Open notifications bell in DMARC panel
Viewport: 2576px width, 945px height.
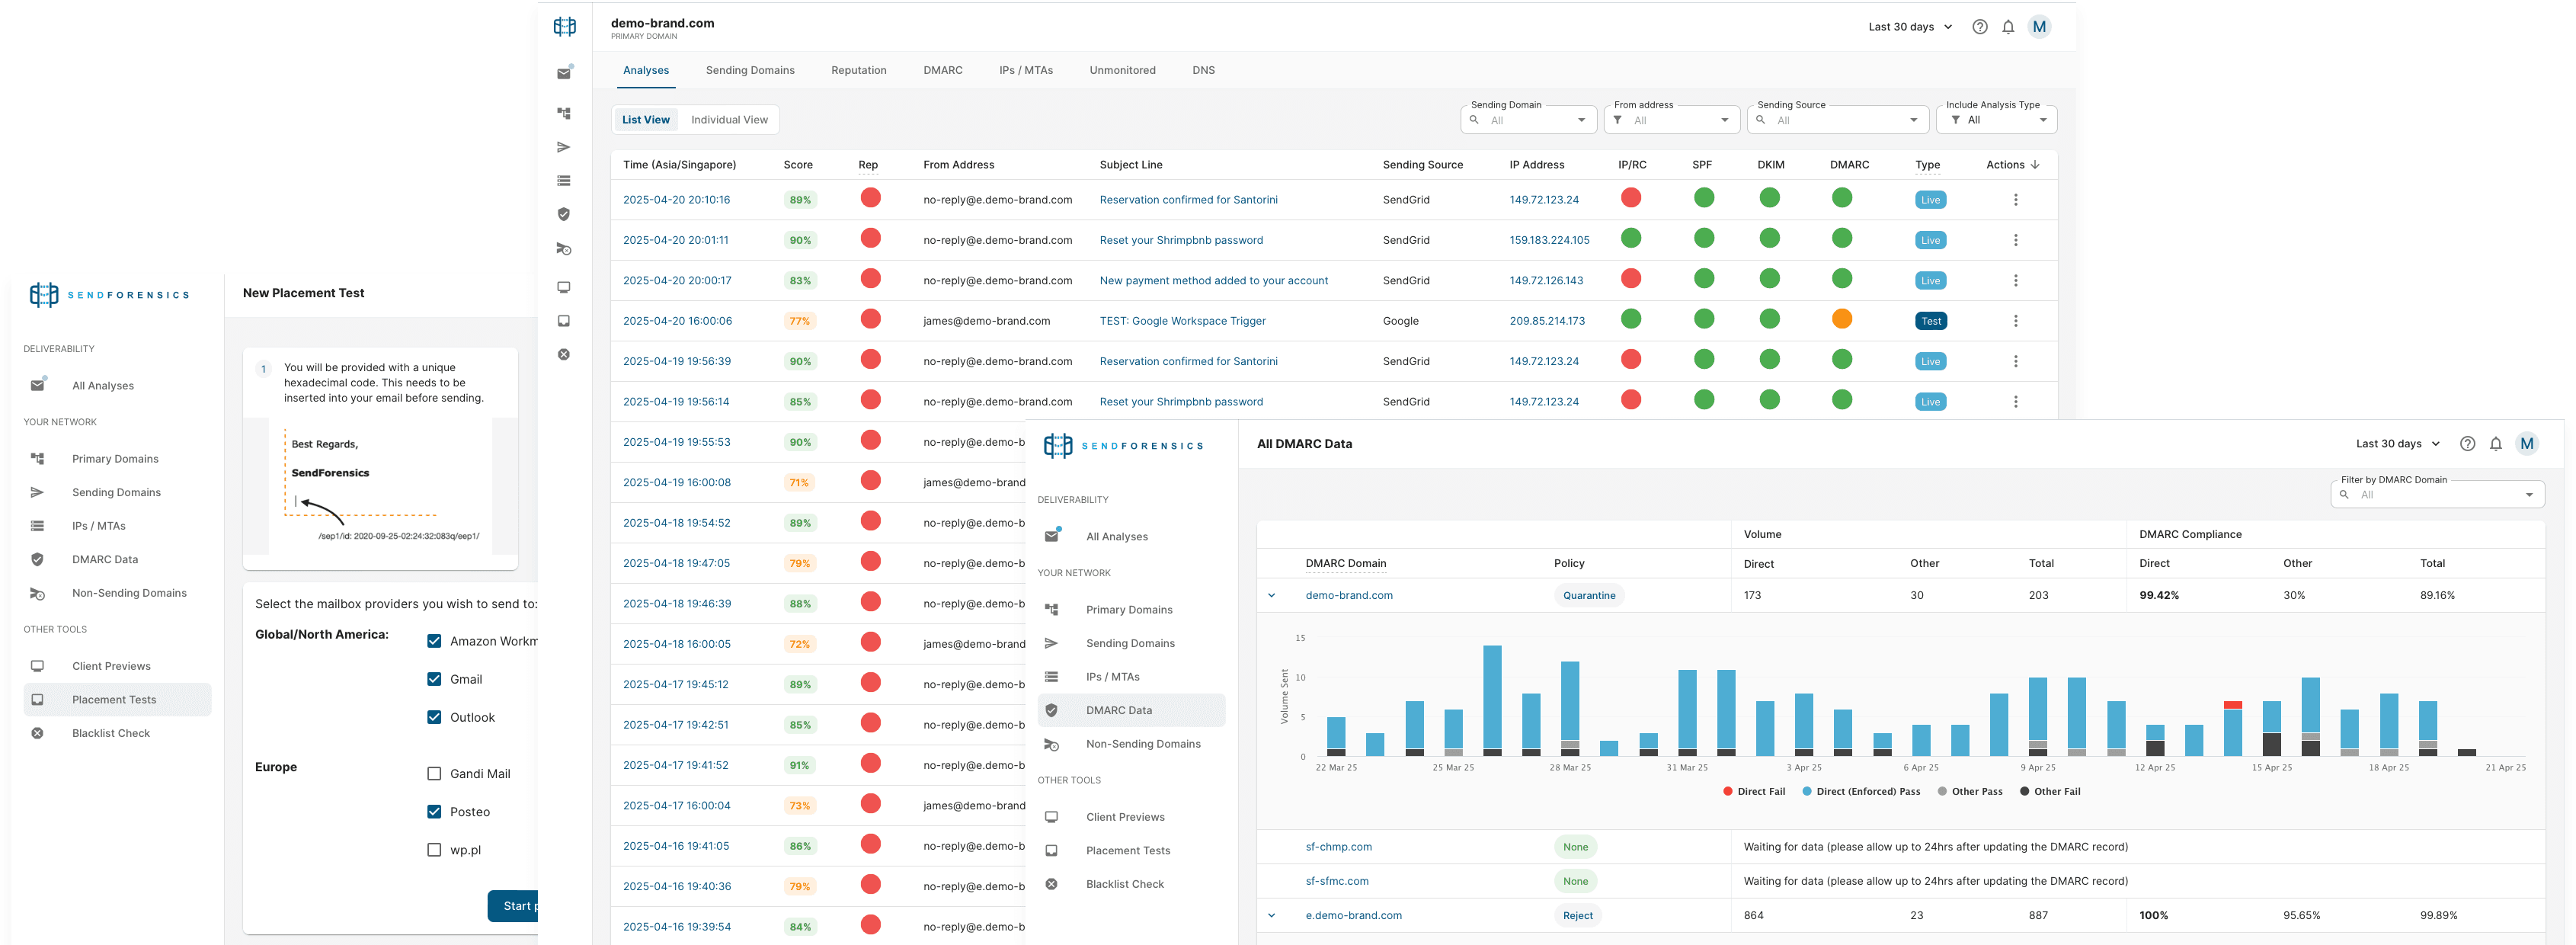[x=2495, y=444]
